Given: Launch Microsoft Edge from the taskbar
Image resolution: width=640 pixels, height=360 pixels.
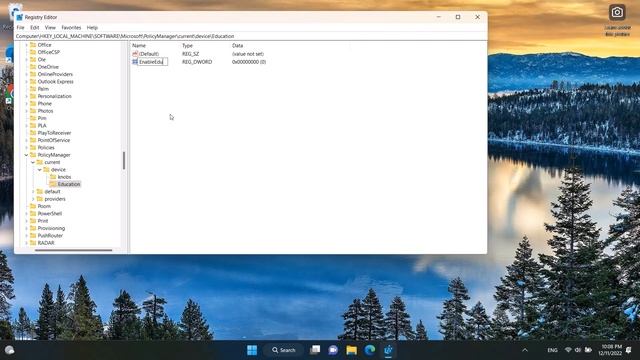Looking at the screenshot, I should point(370,350).
